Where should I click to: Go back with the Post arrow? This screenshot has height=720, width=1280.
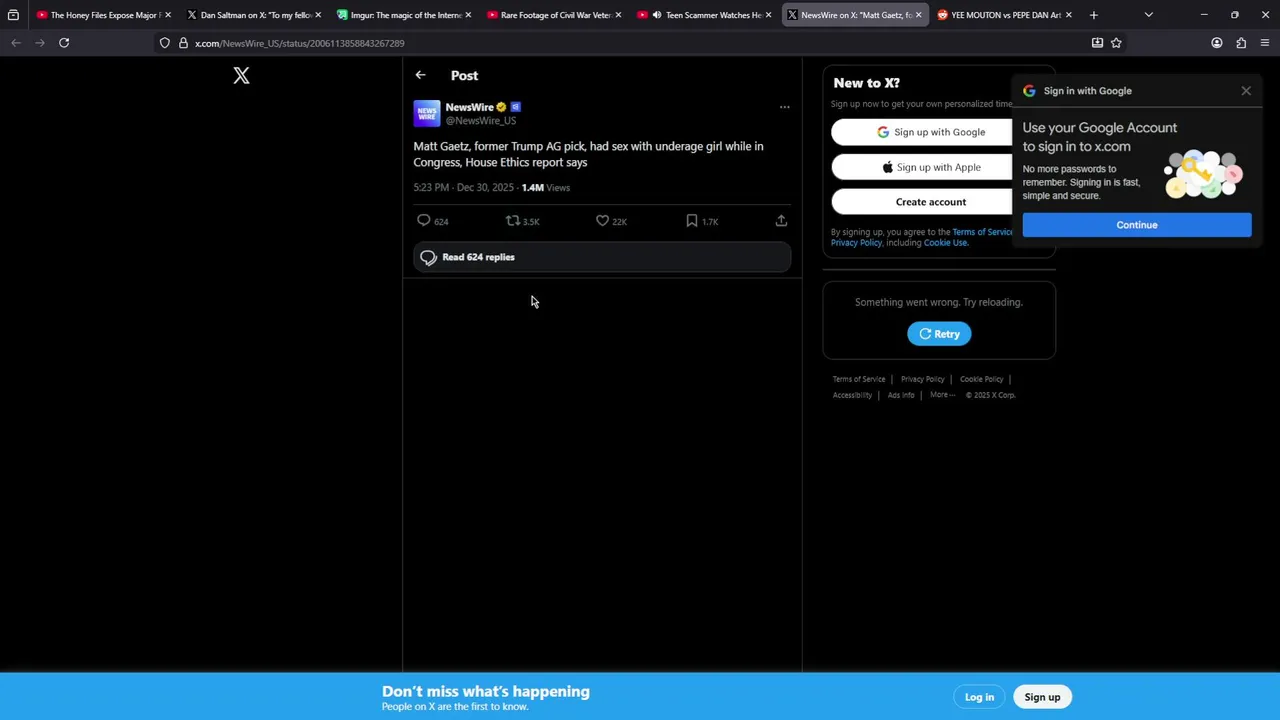(x=421, y=75)
